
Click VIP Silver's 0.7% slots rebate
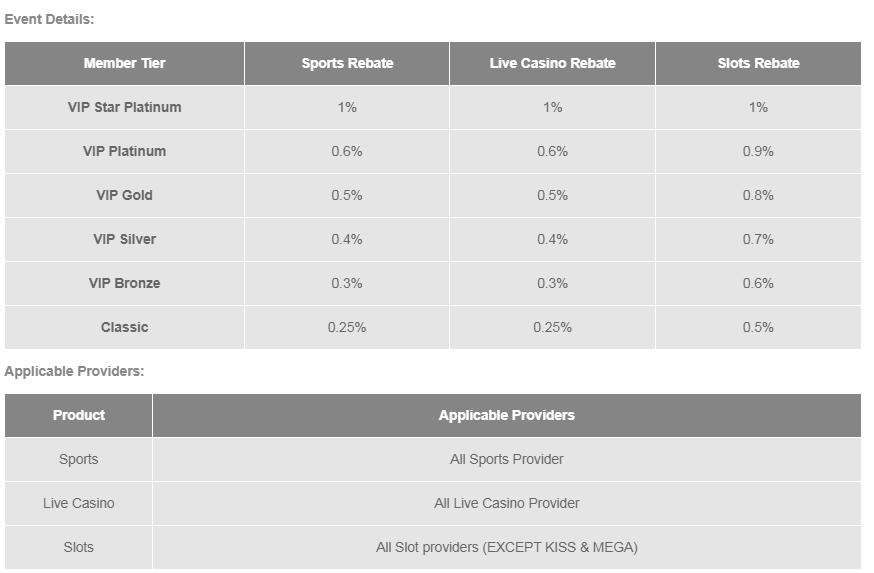tap(758, 239)
